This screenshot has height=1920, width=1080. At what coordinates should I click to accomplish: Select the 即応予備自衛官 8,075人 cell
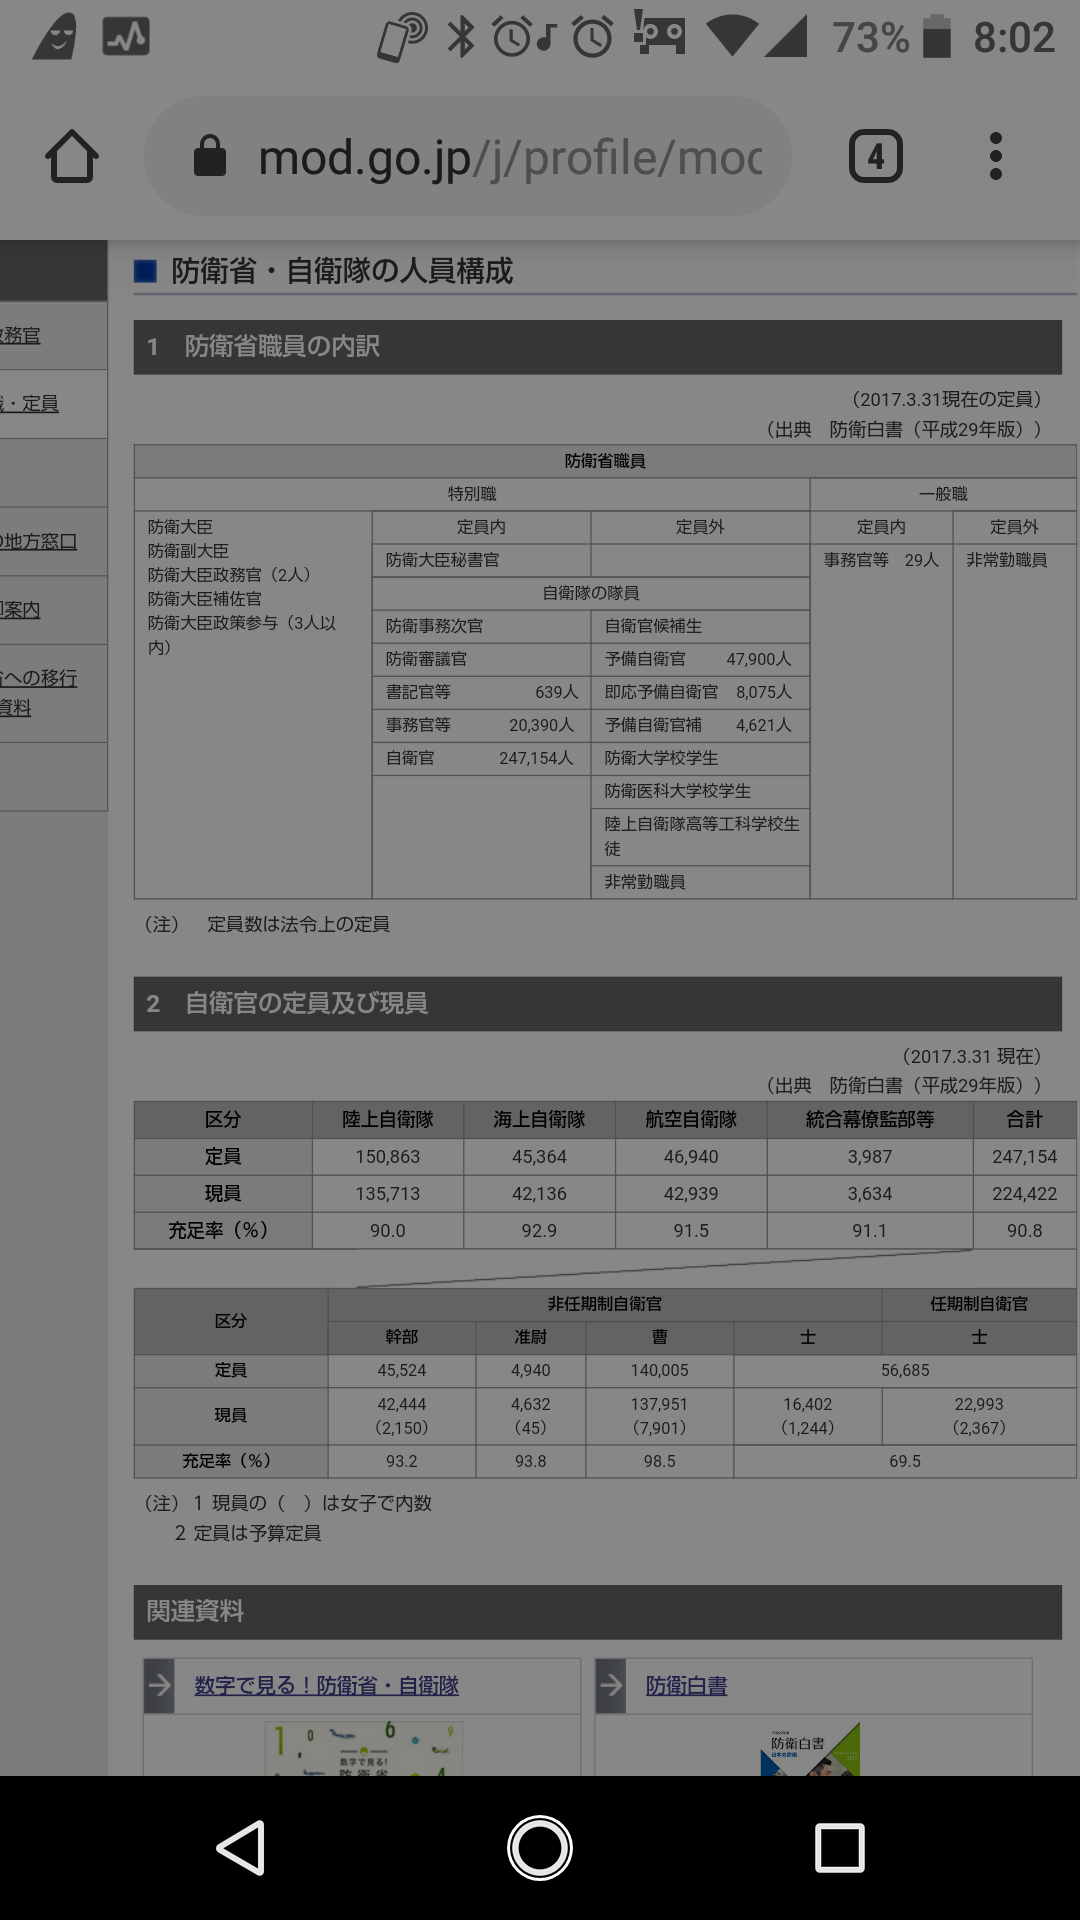pyautogui.click(x=700, y=692)
